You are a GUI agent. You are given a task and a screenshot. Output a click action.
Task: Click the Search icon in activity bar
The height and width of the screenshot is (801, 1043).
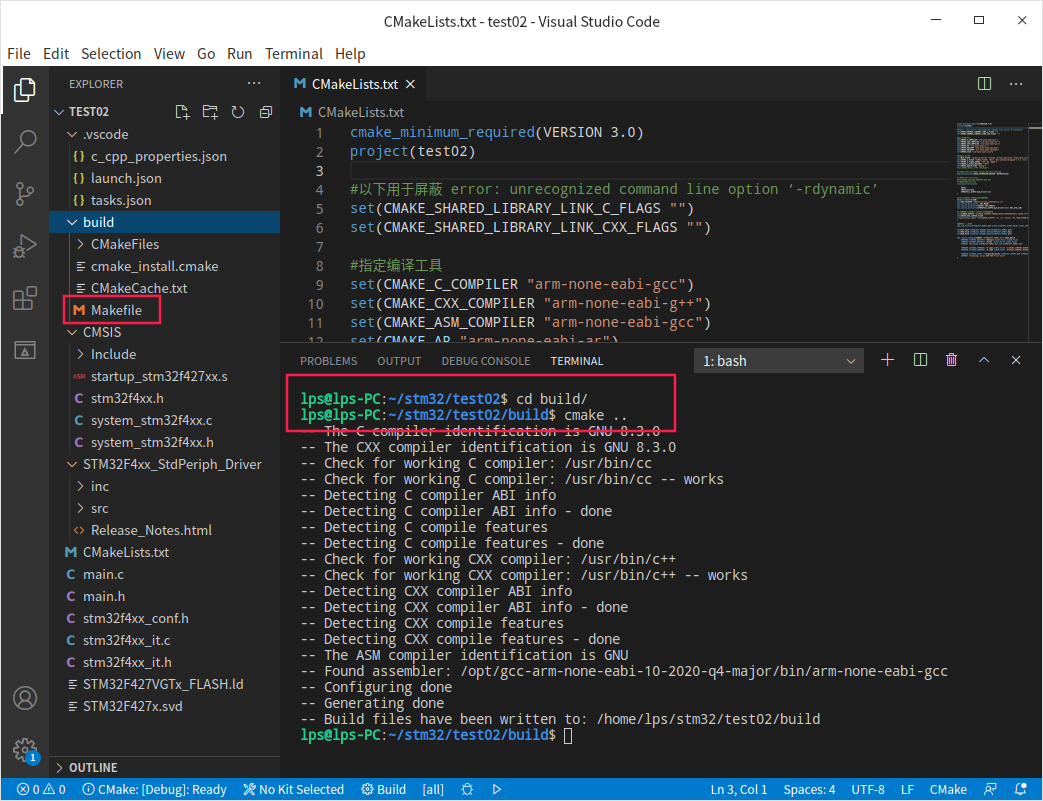coord(24,142)
